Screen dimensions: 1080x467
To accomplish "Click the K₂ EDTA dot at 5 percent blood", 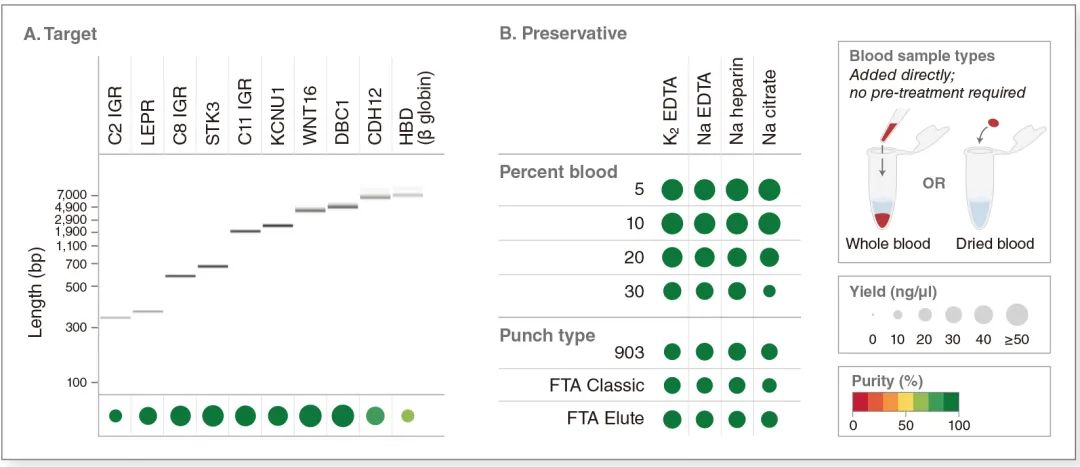I will tap(672, 189).
